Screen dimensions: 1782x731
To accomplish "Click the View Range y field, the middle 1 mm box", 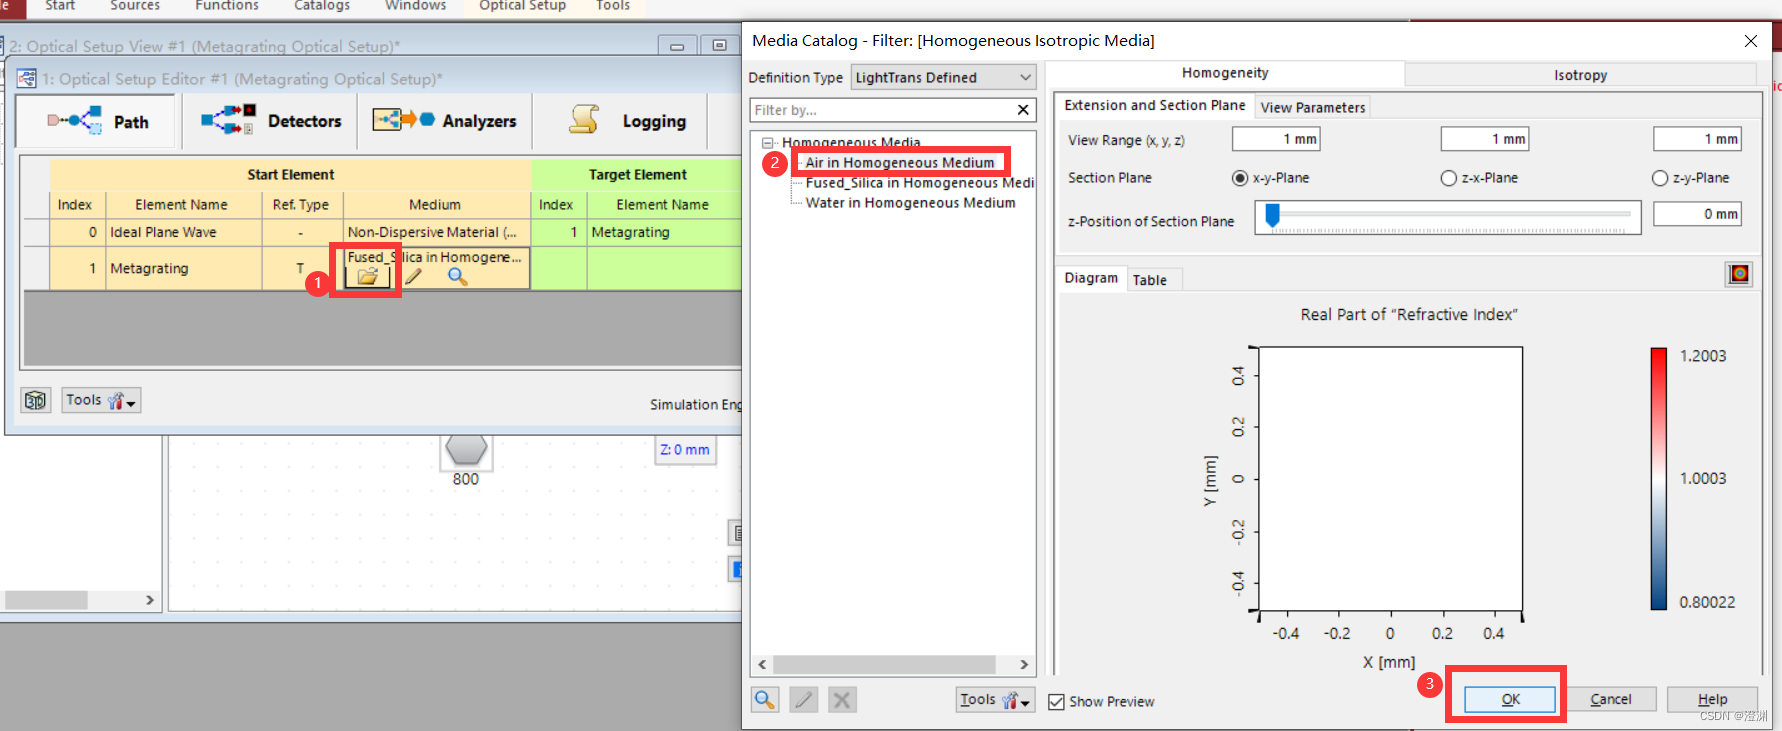I will pyautogui.click(x=1485, y=139).
